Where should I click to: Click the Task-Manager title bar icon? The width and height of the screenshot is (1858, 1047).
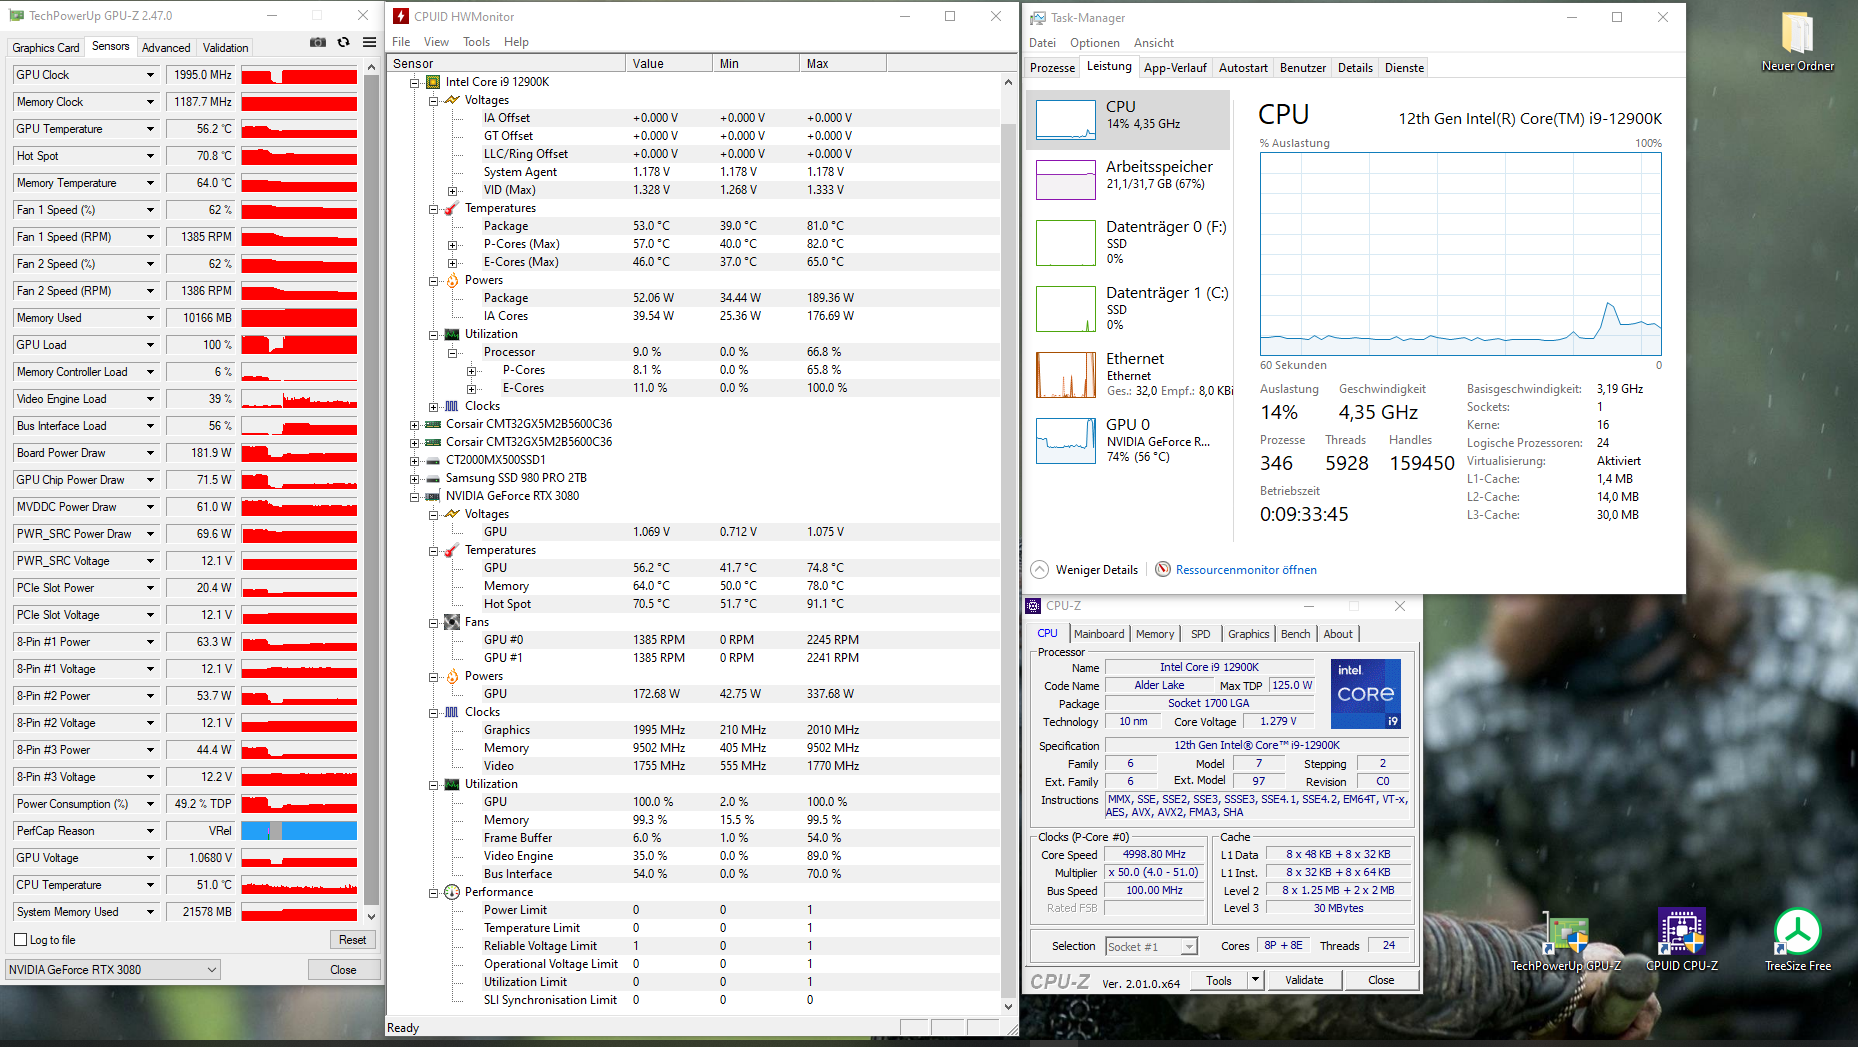click(1038, 18)
